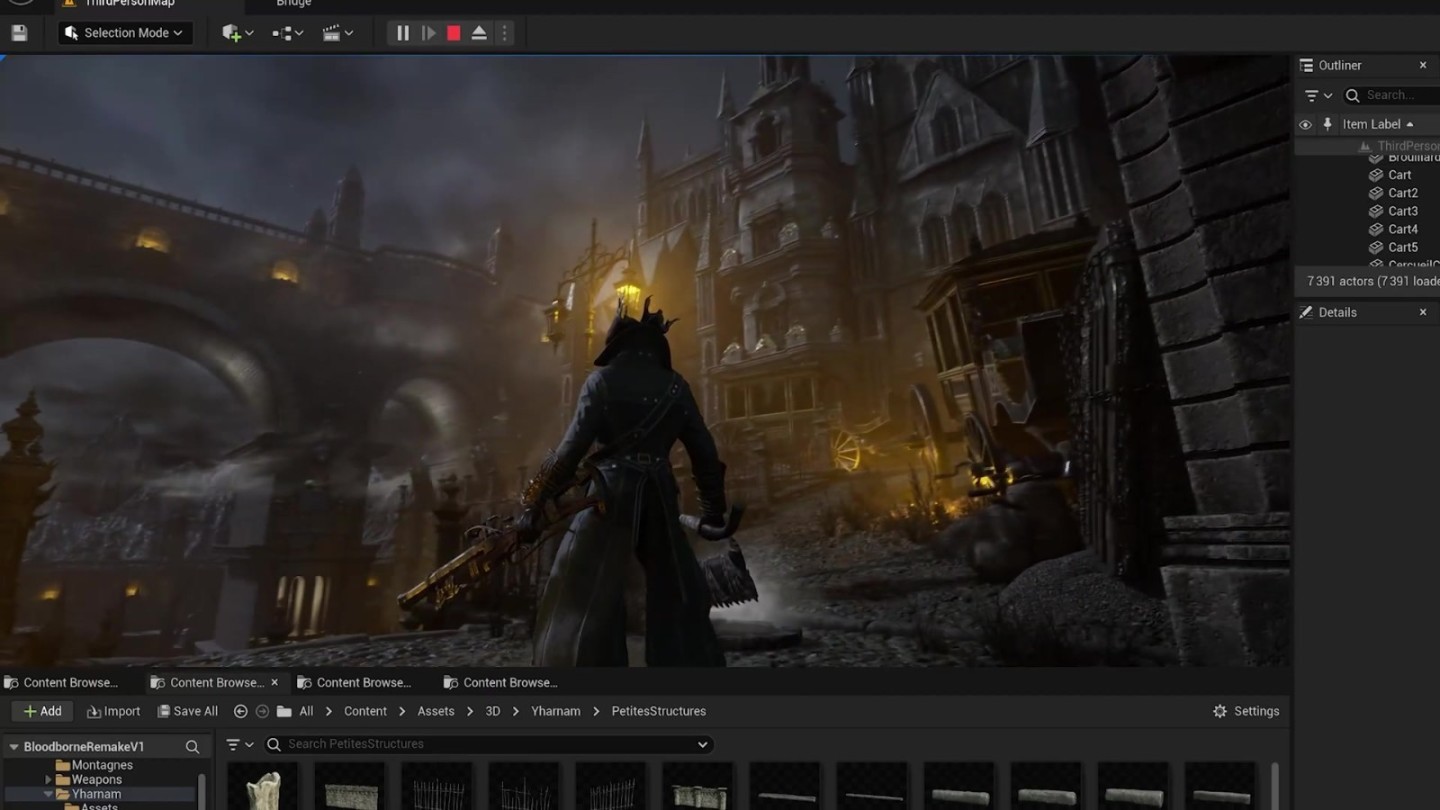
Task: Navigate to the Content breadcrumb
Action: coord(365,711)
